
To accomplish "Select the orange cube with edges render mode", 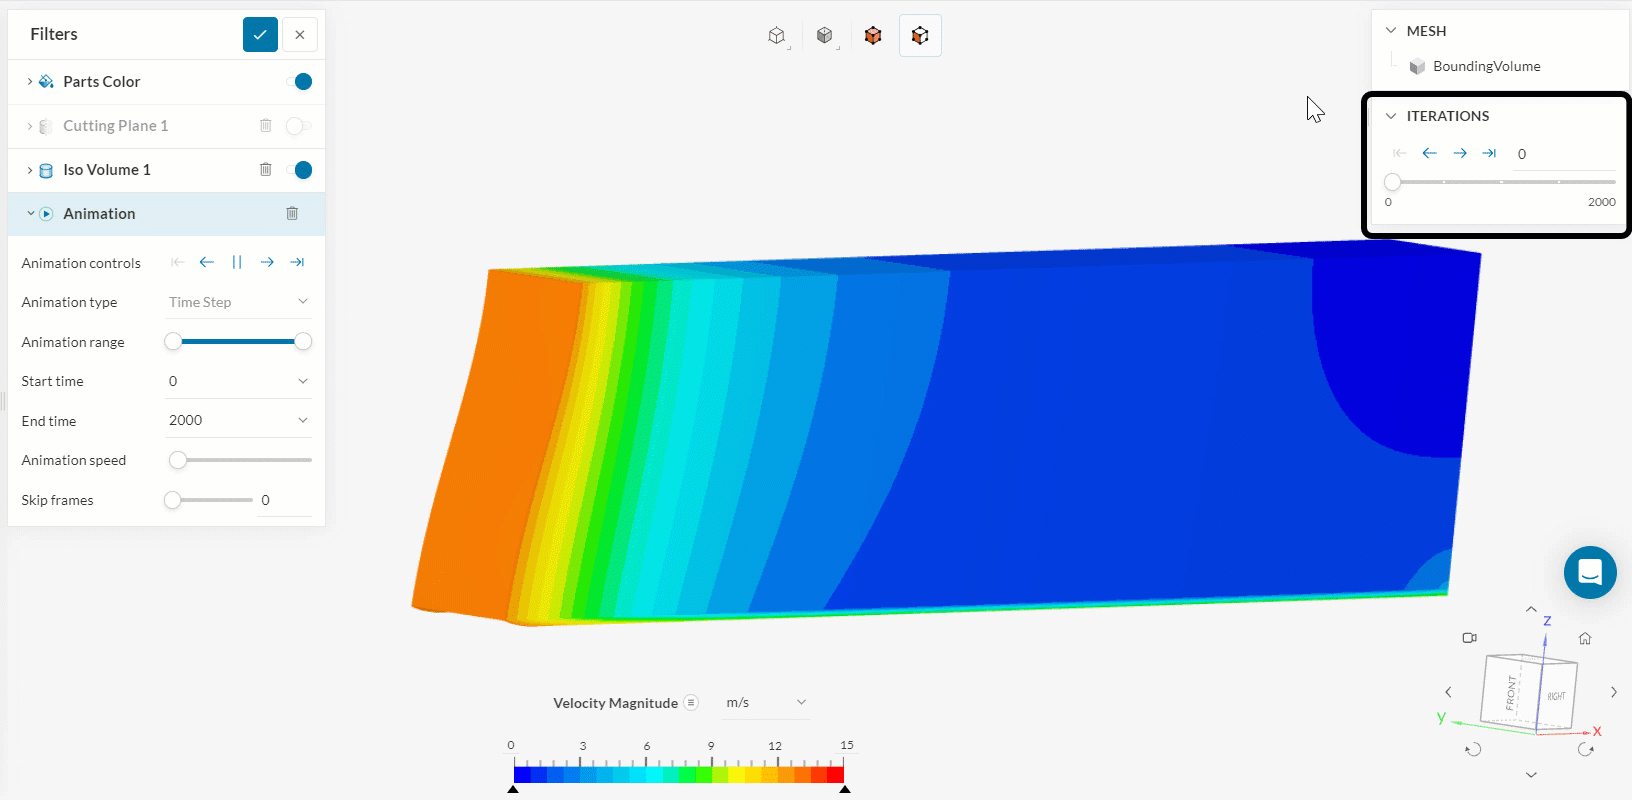I will (x=873, y=36).
